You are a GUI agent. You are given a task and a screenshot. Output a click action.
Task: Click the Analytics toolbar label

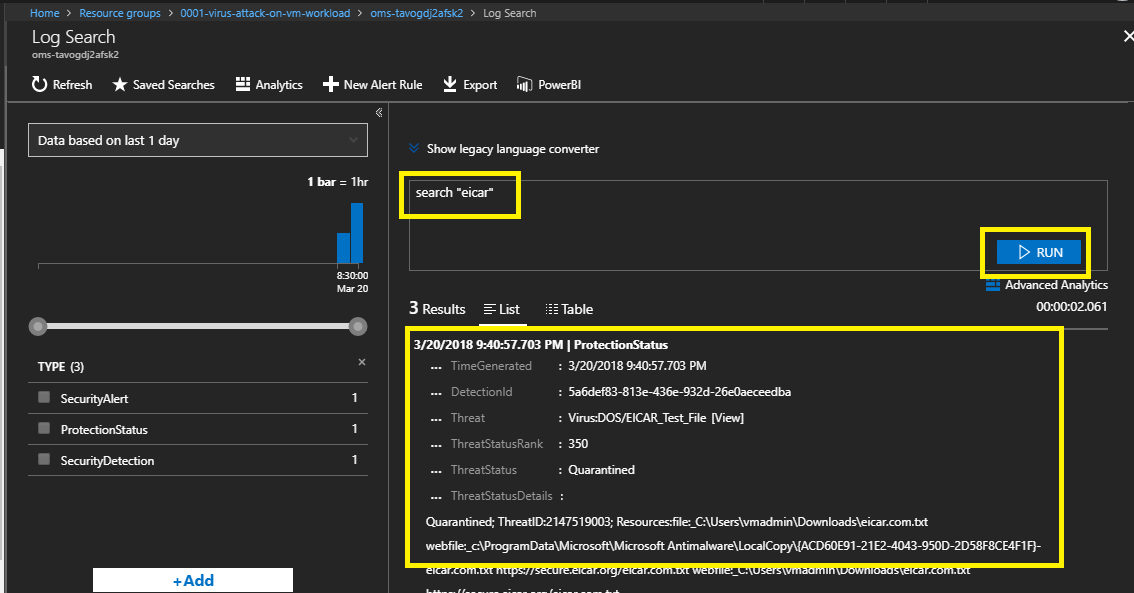pos(279,85)
